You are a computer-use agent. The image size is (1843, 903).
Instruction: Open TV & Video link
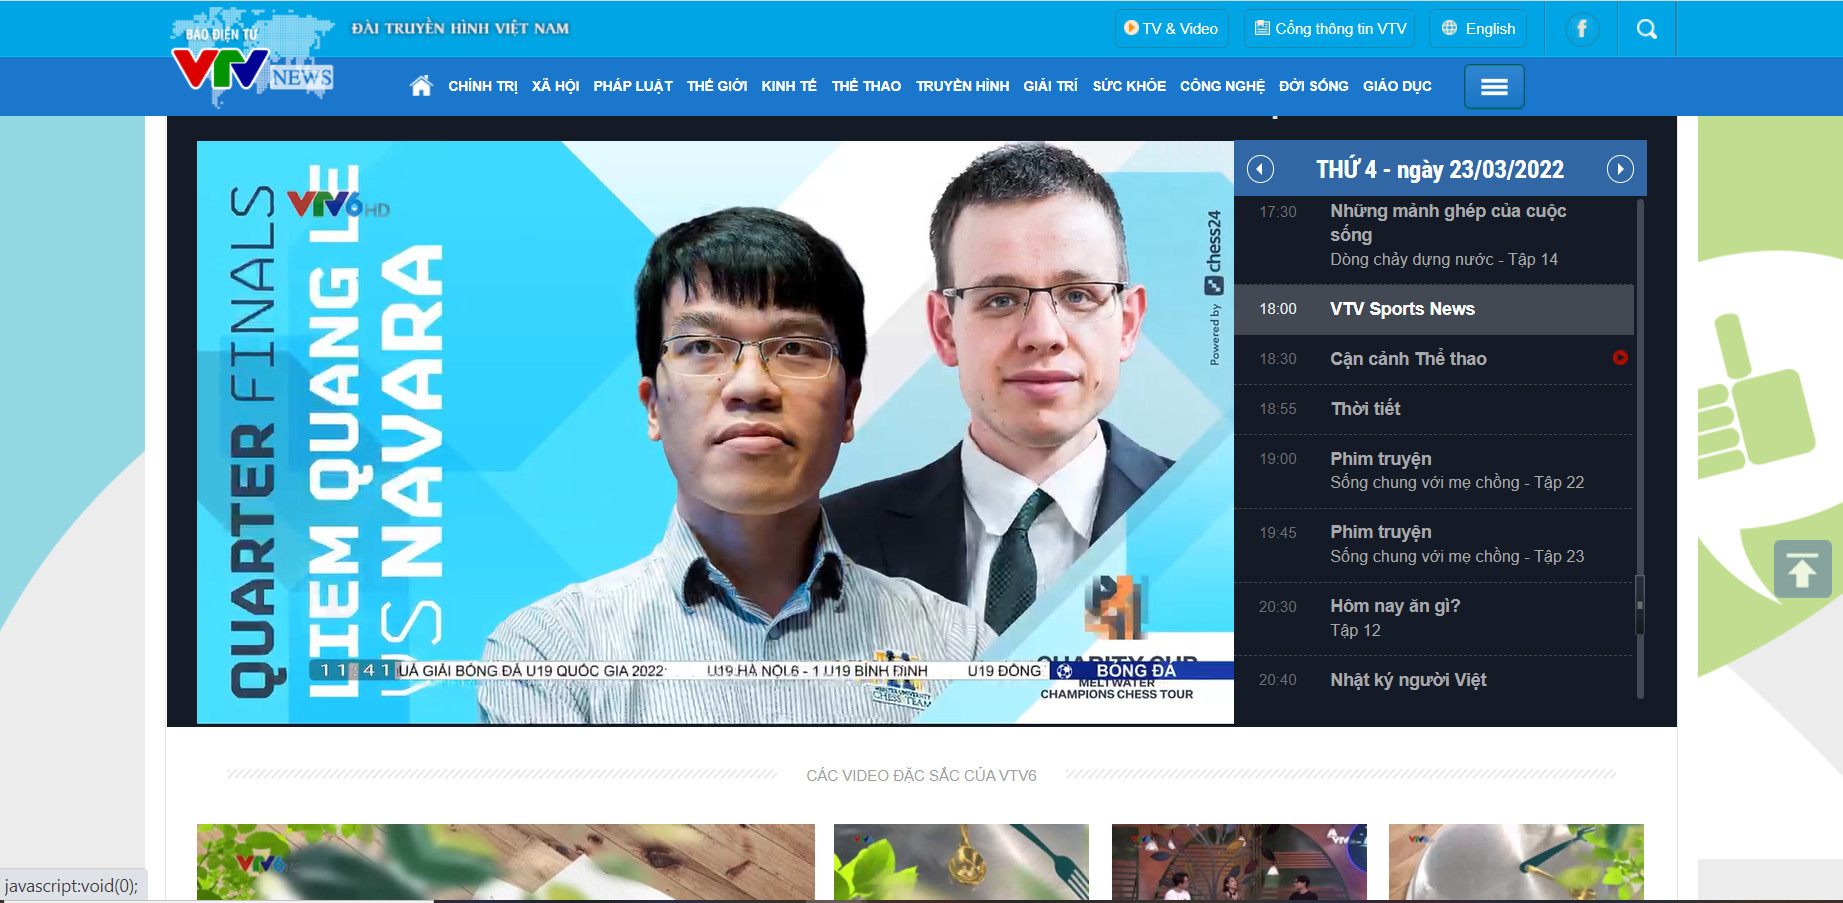click(x=1171, y=29)
